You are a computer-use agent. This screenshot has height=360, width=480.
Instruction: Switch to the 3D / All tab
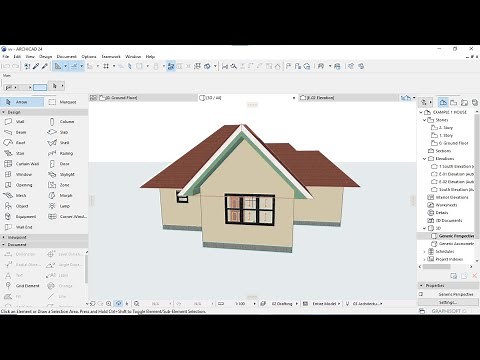click(247, 98)
